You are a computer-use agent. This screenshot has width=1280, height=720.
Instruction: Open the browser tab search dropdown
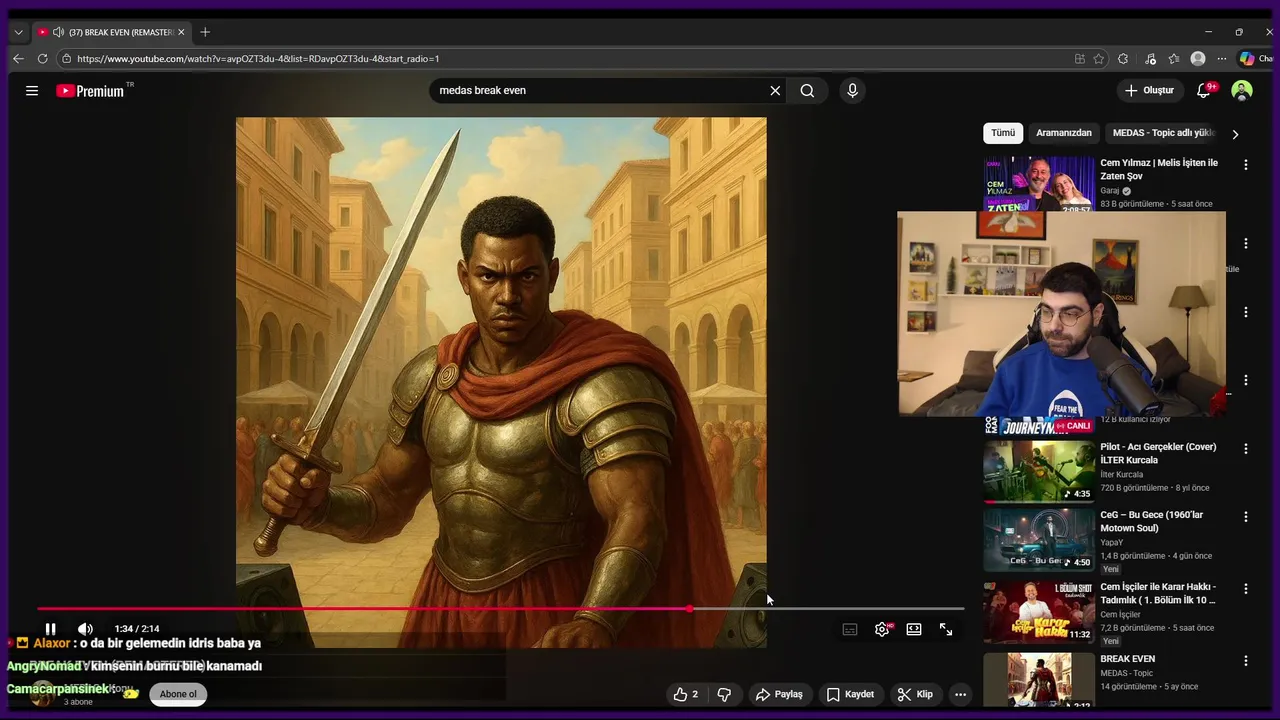click(18, 32)
